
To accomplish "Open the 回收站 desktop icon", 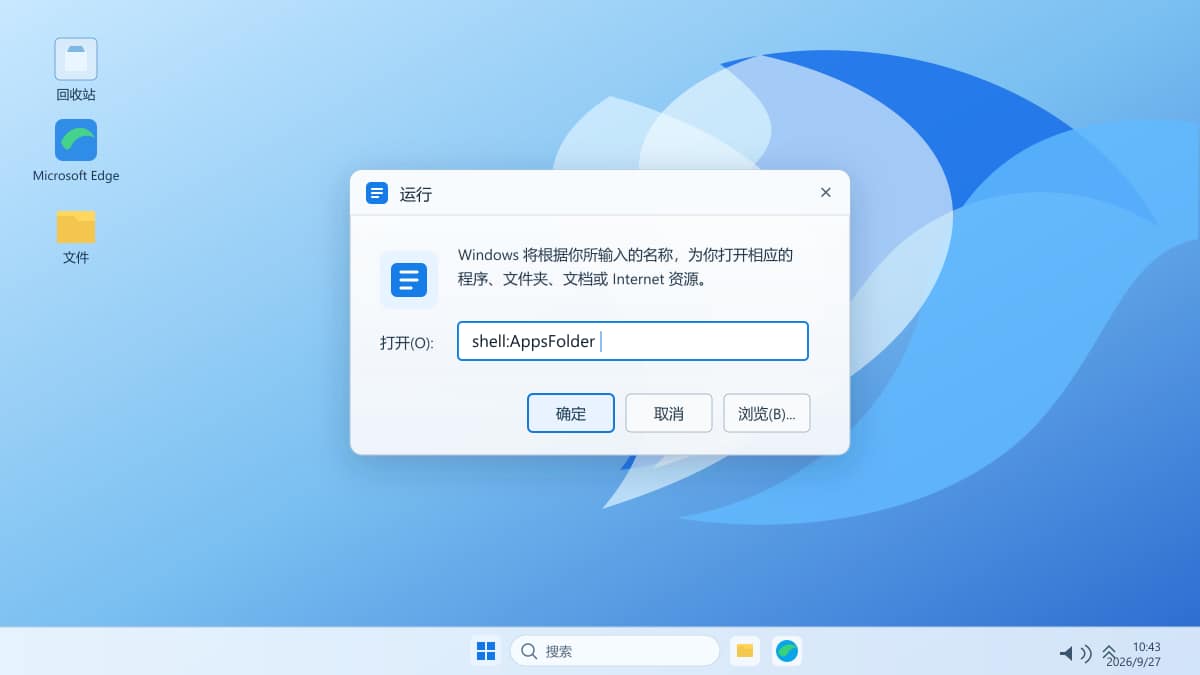I will (x=76, y=70).
